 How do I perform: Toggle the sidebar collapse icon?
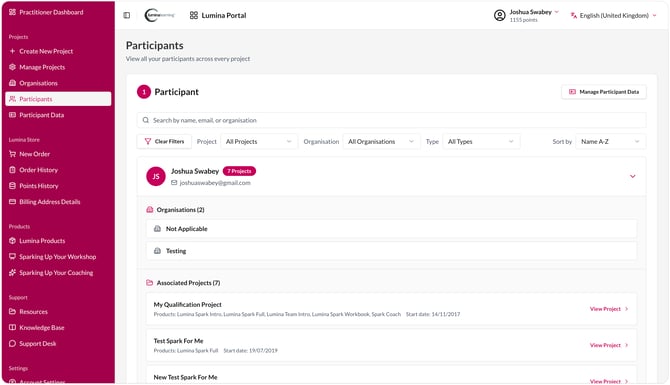click(x=126, y=15)
